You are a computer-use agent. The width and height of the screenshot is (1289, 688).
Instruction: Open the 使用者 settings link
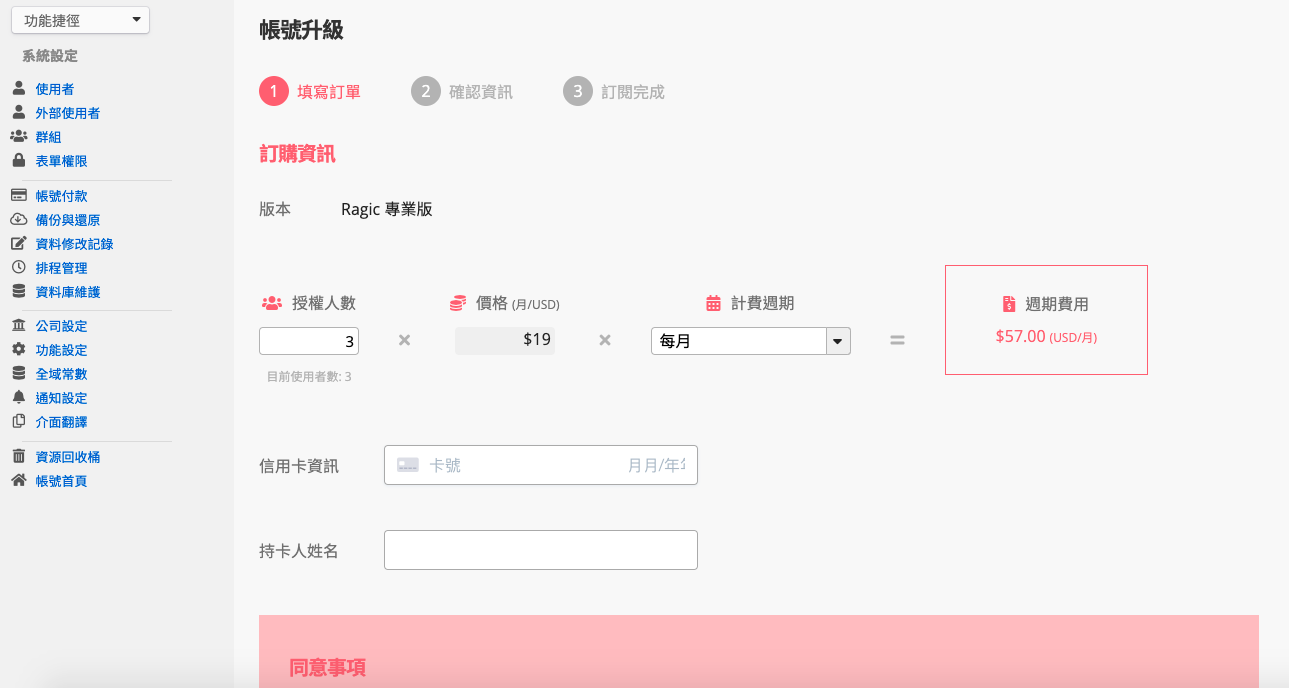pyautogui.click(x=54, y=89)
